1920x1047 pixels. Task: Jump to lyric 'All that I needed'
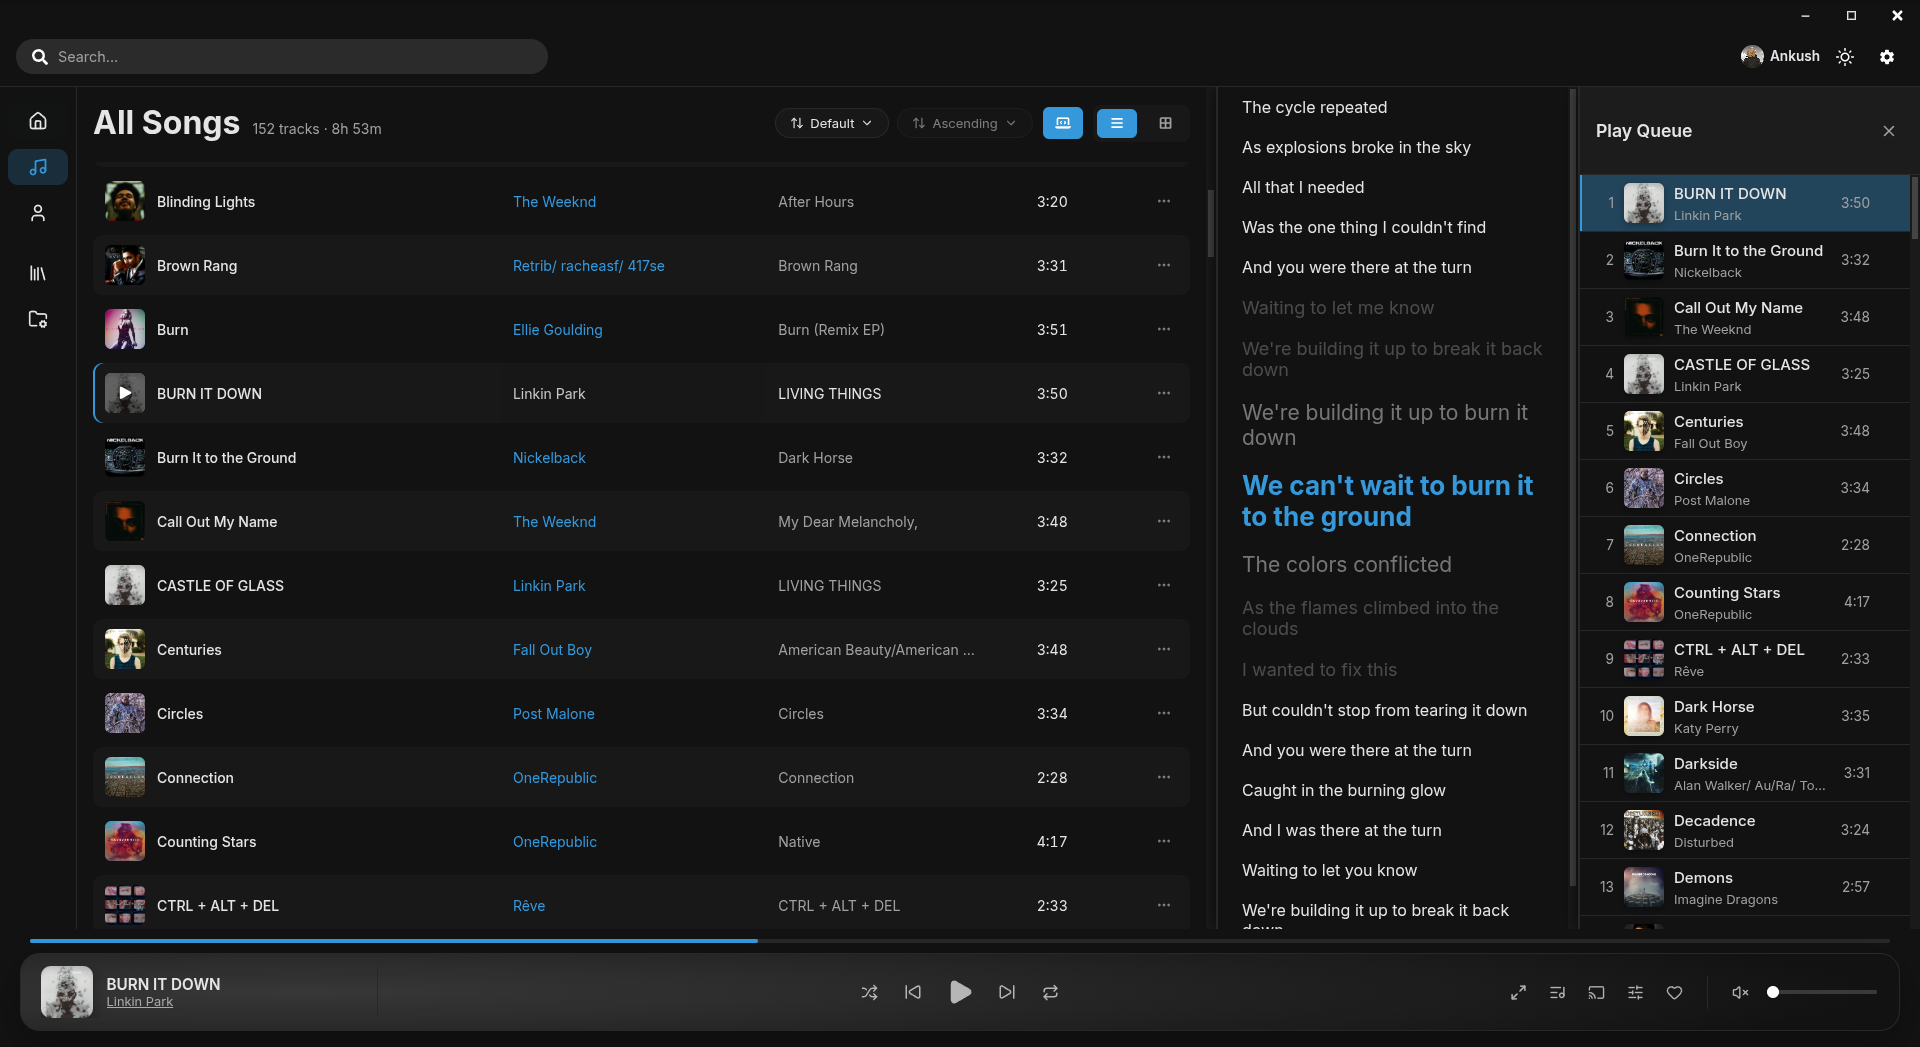point(1302,187)
